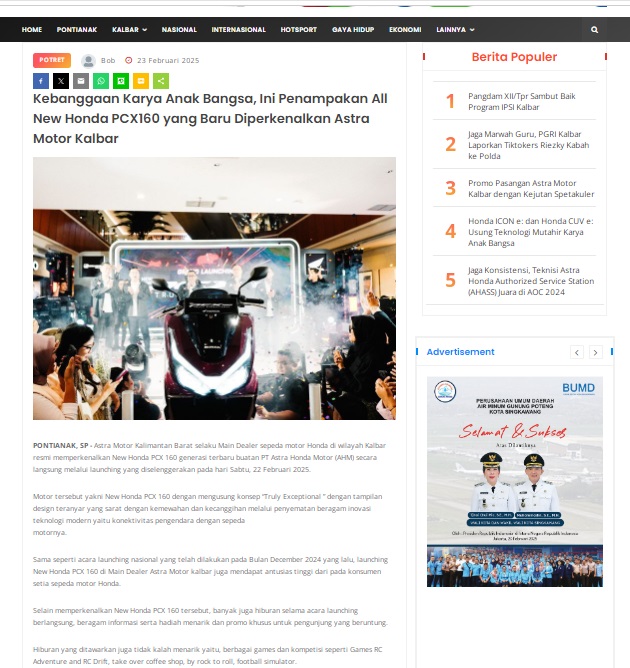The height and width of the screenshot is (668, 630).
Task: Share article via WhatsApp icon
Action: click(x=101, y=81)
